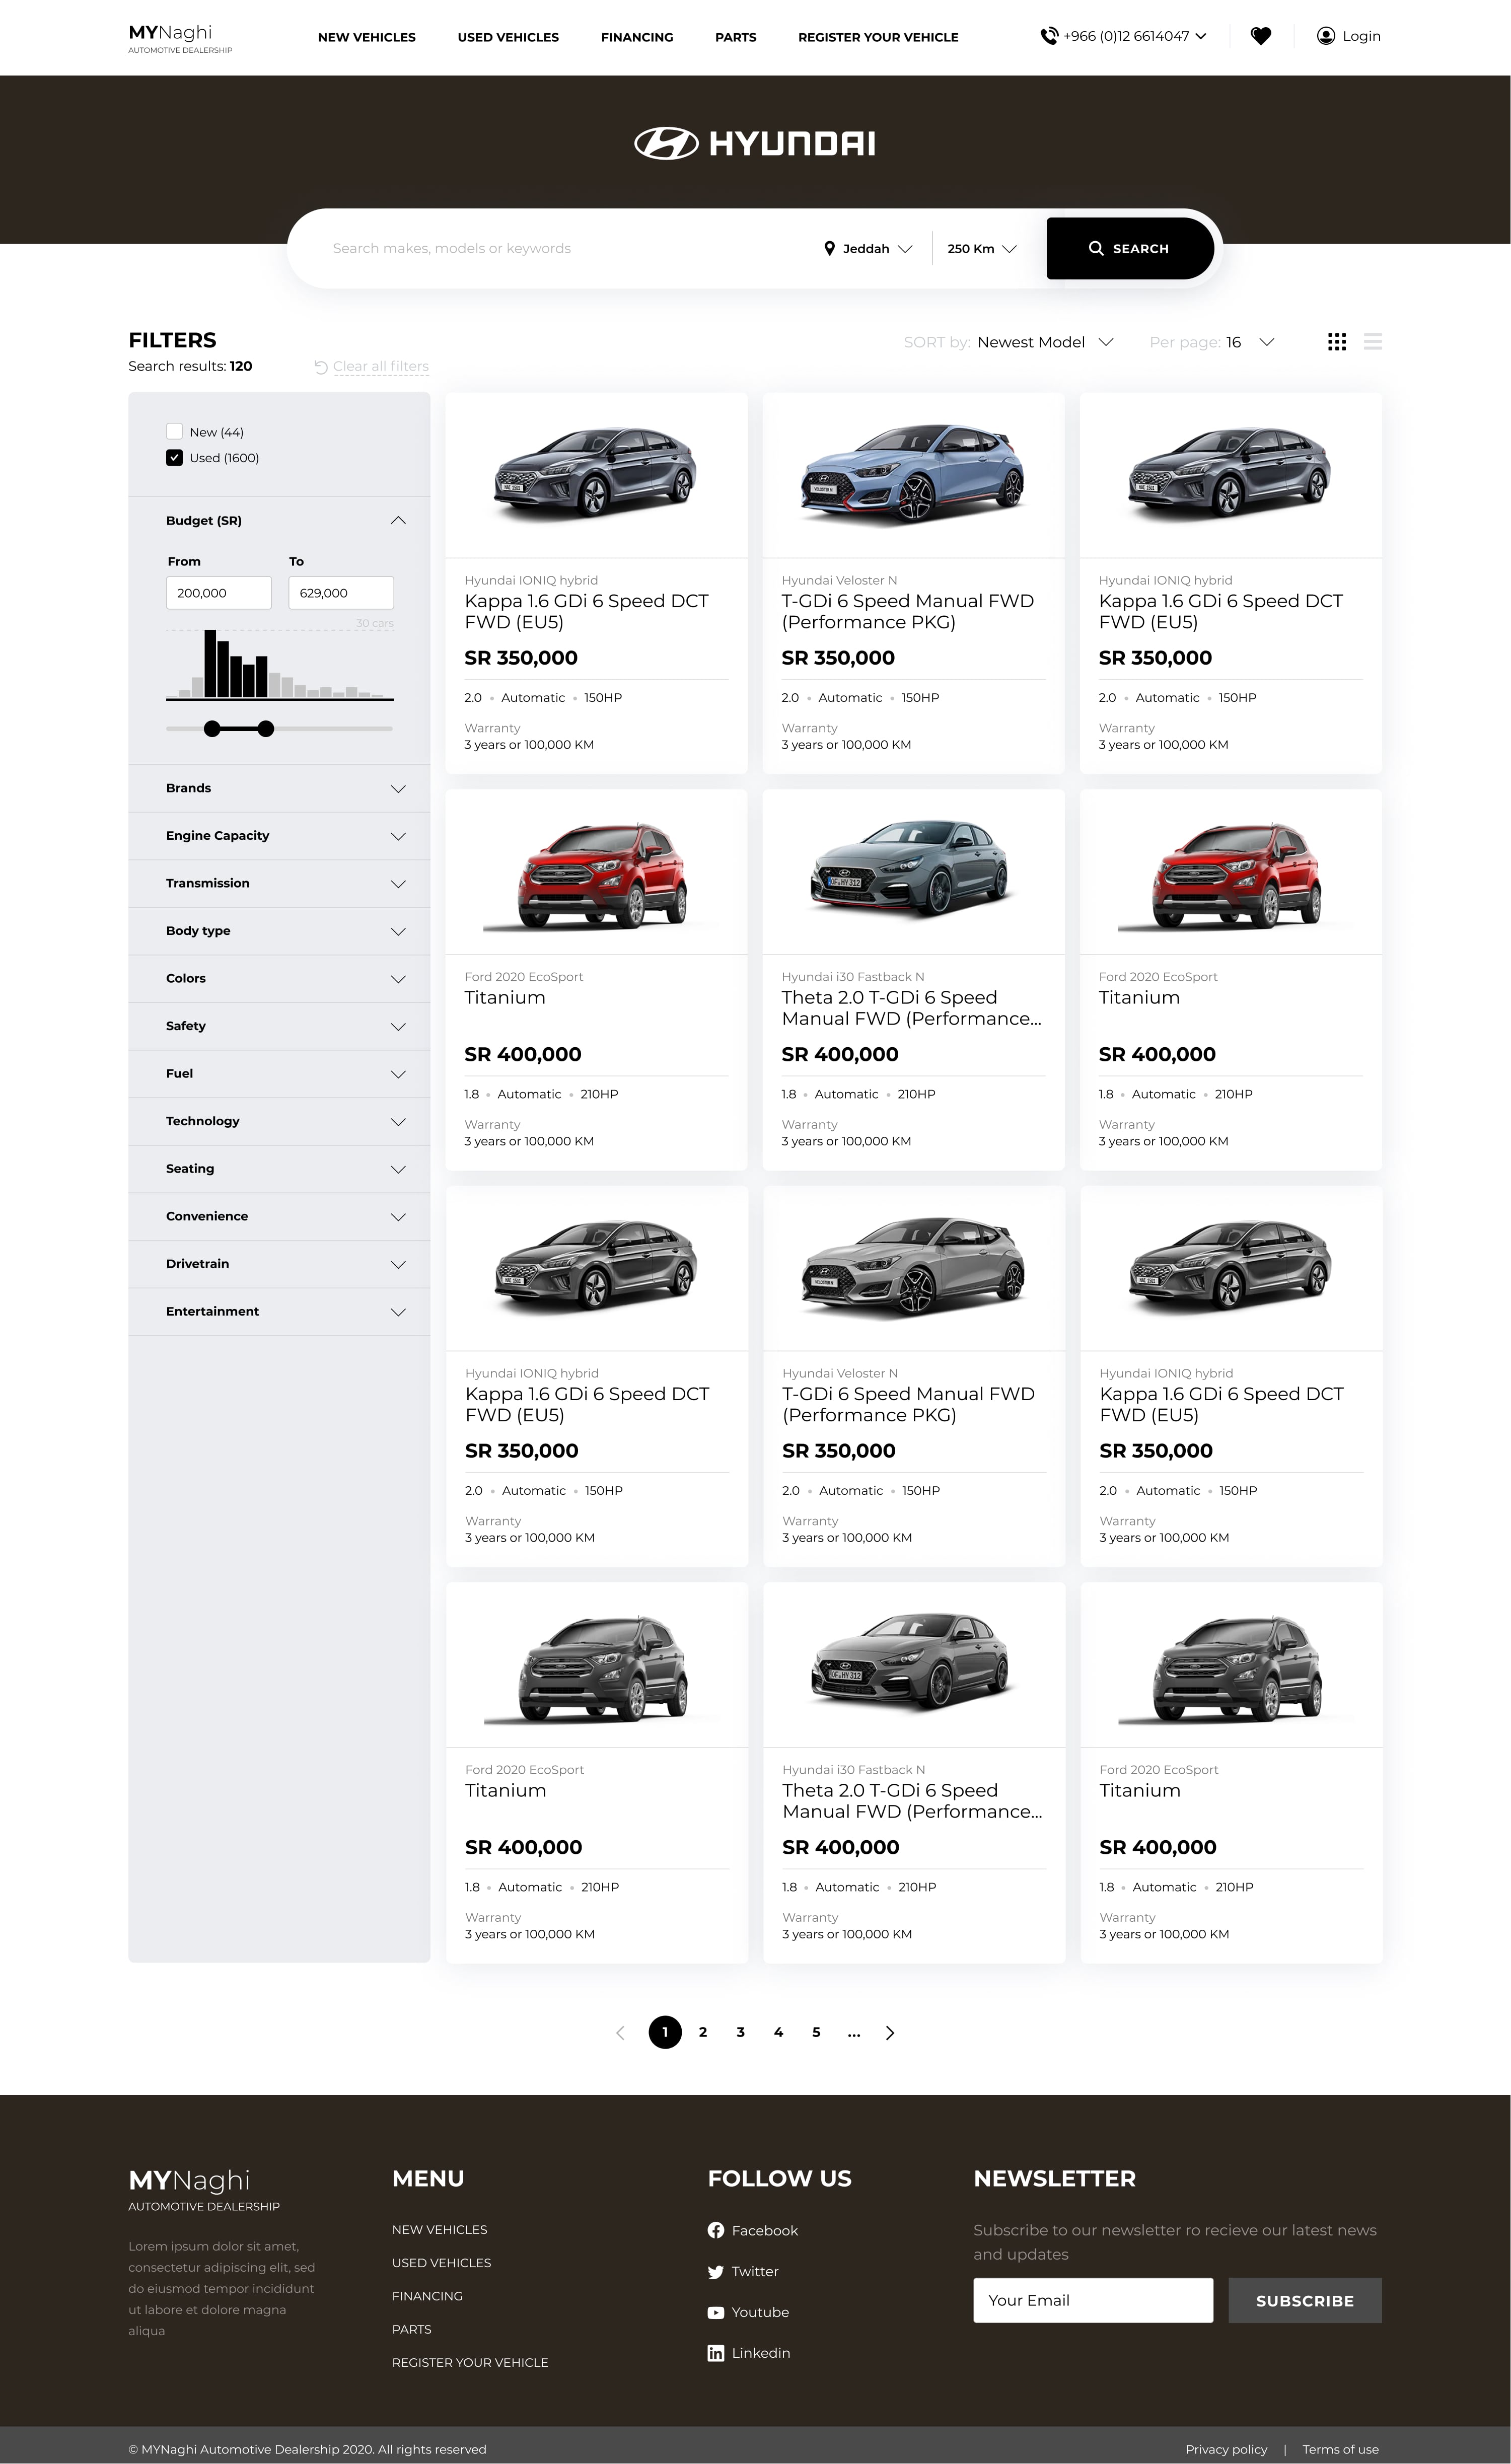
Task: Click the left budget slider handle
Action: click(212, 729)
